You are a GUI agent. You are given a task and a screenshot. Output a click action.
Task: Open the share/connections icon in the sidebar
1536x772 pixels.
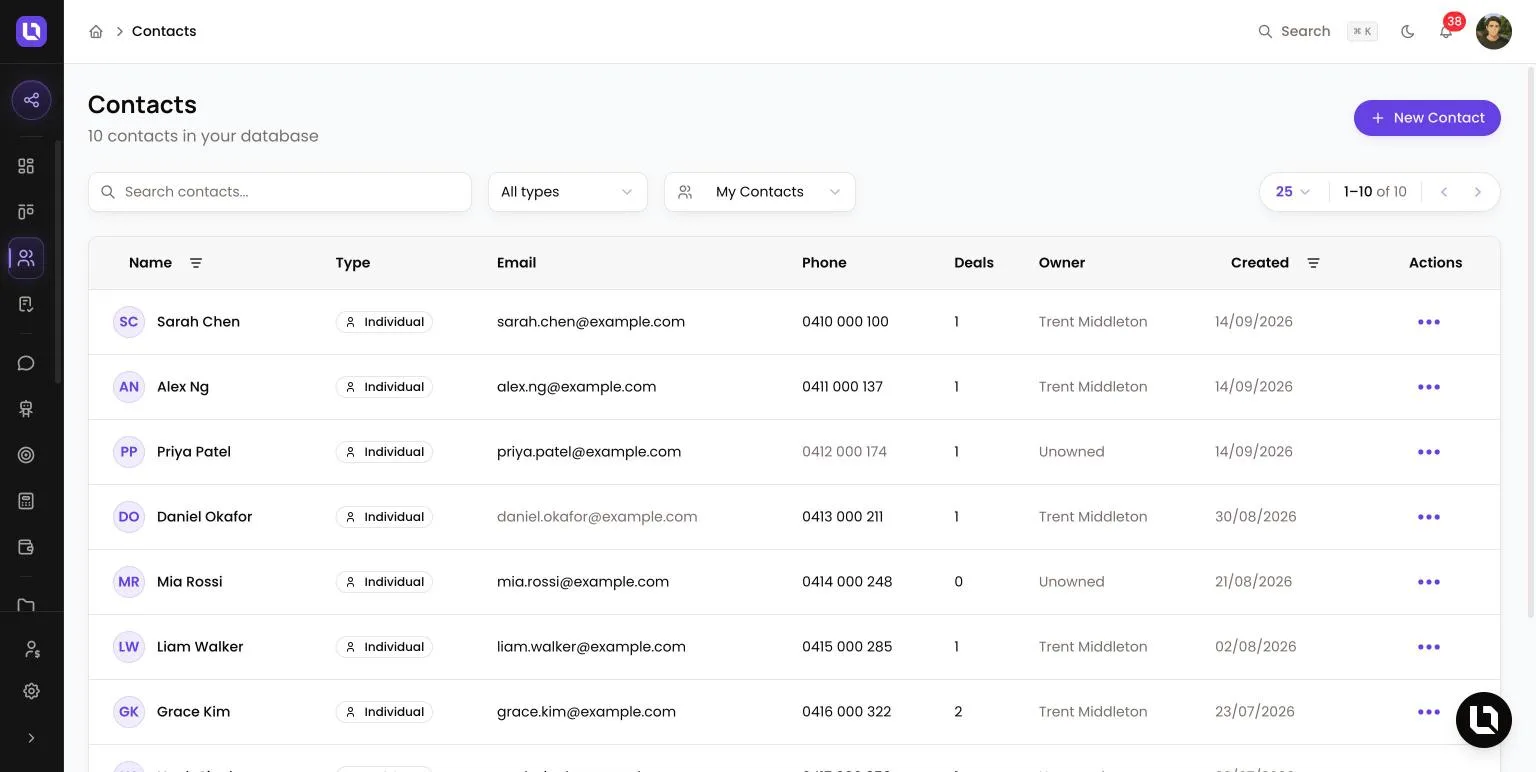click(31, 100)
